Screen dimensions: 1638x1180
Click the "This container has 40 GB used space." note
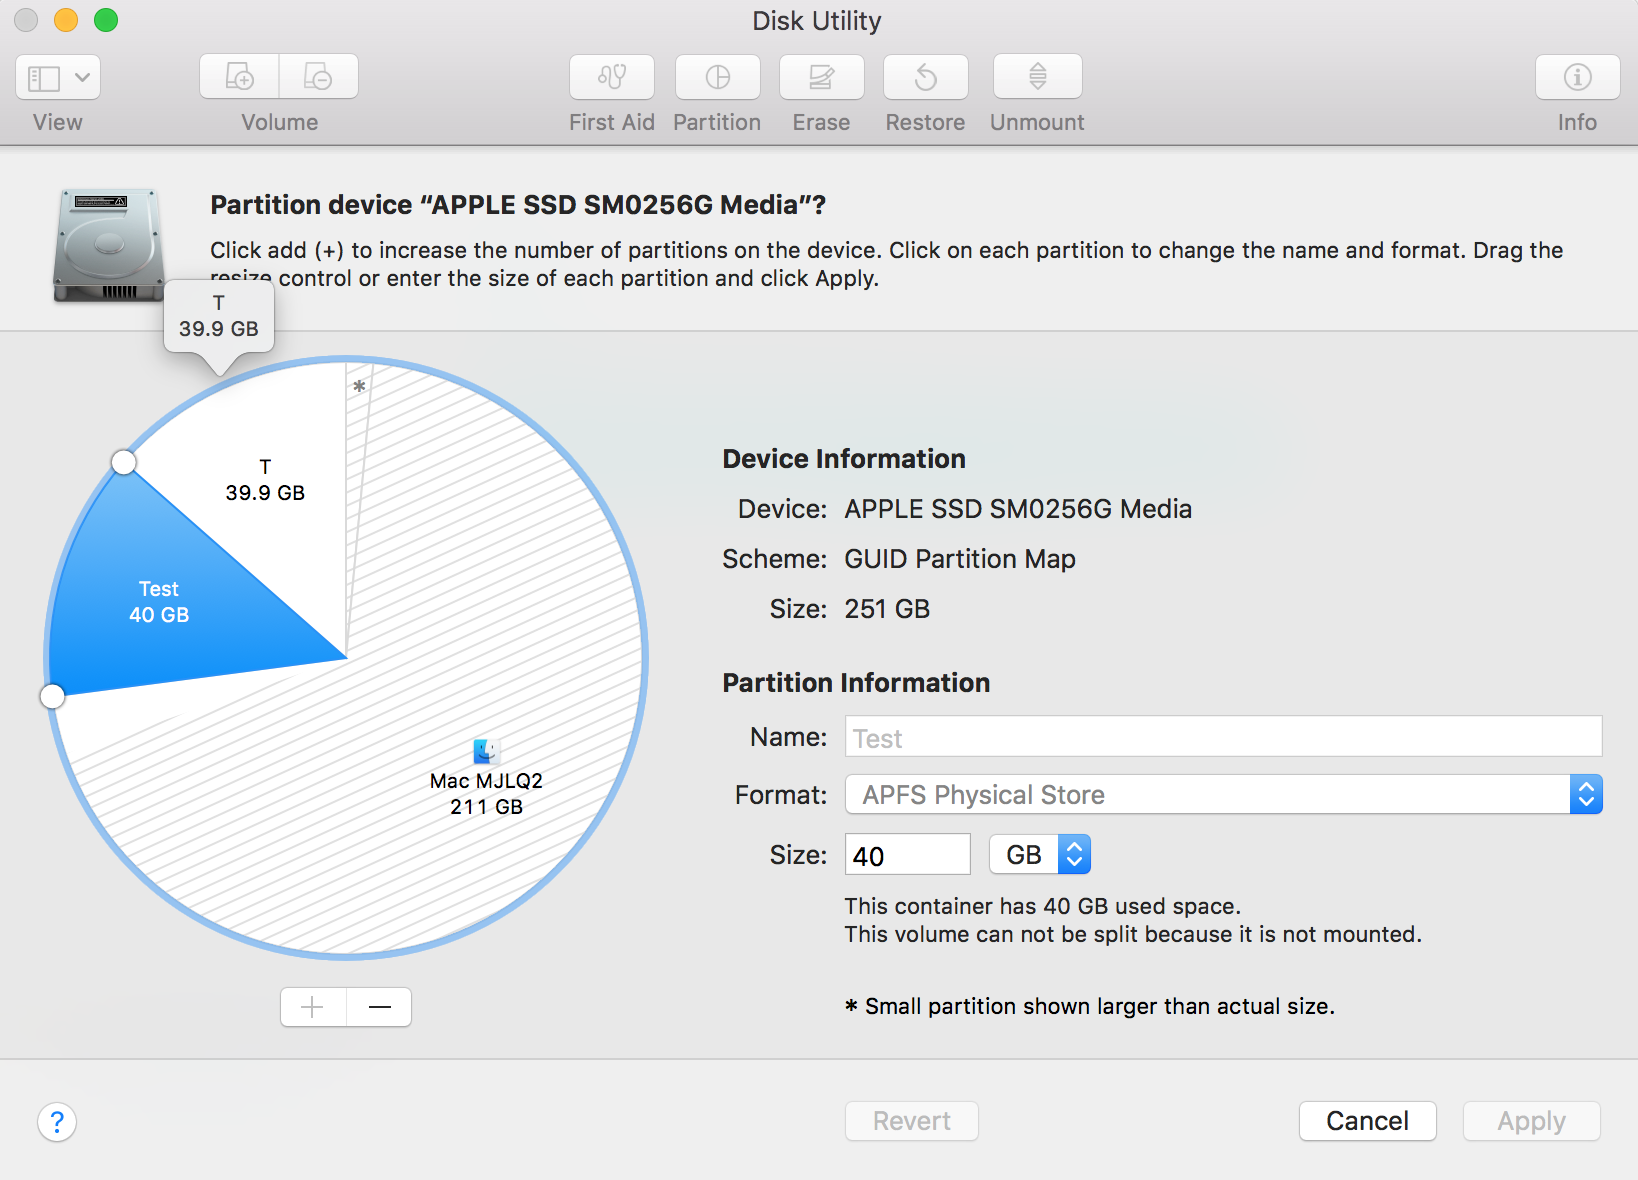[x=1042, y=906]
